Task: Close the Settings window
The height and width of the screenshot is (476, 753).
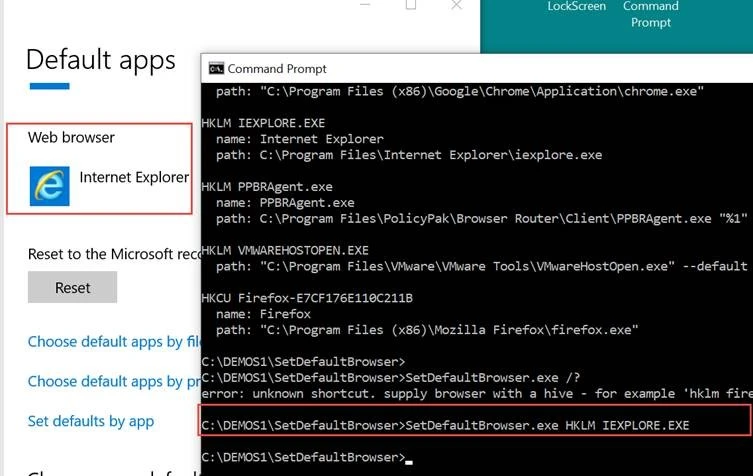Action: (x=457, y=5)
